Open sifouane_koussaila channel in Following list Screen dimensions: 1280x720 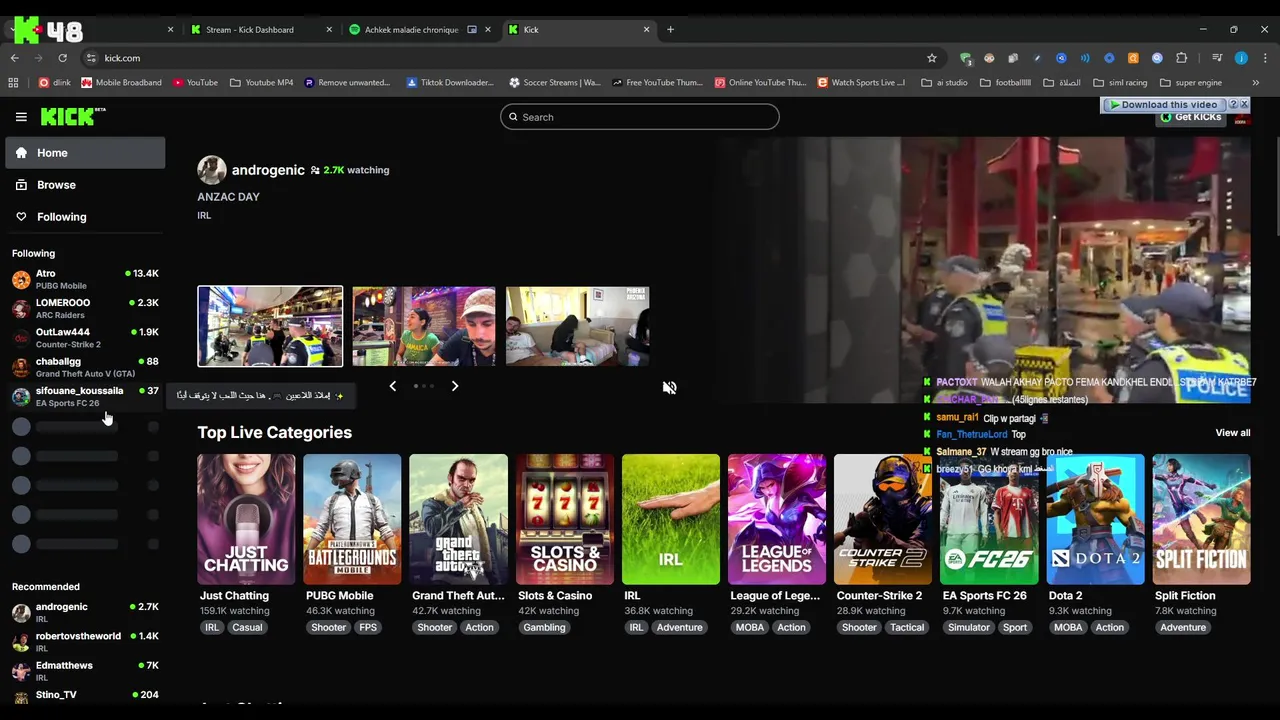(85, 396)
